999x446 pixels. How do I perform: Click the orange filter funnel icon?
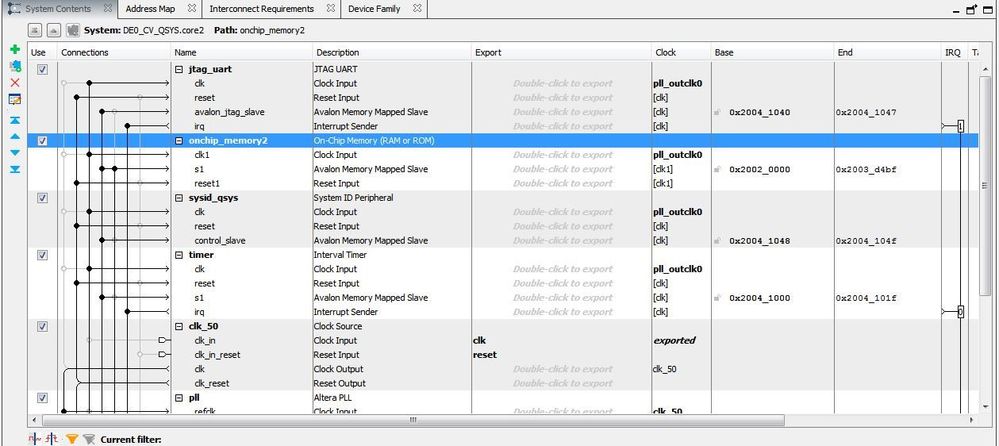click(72, 438)
